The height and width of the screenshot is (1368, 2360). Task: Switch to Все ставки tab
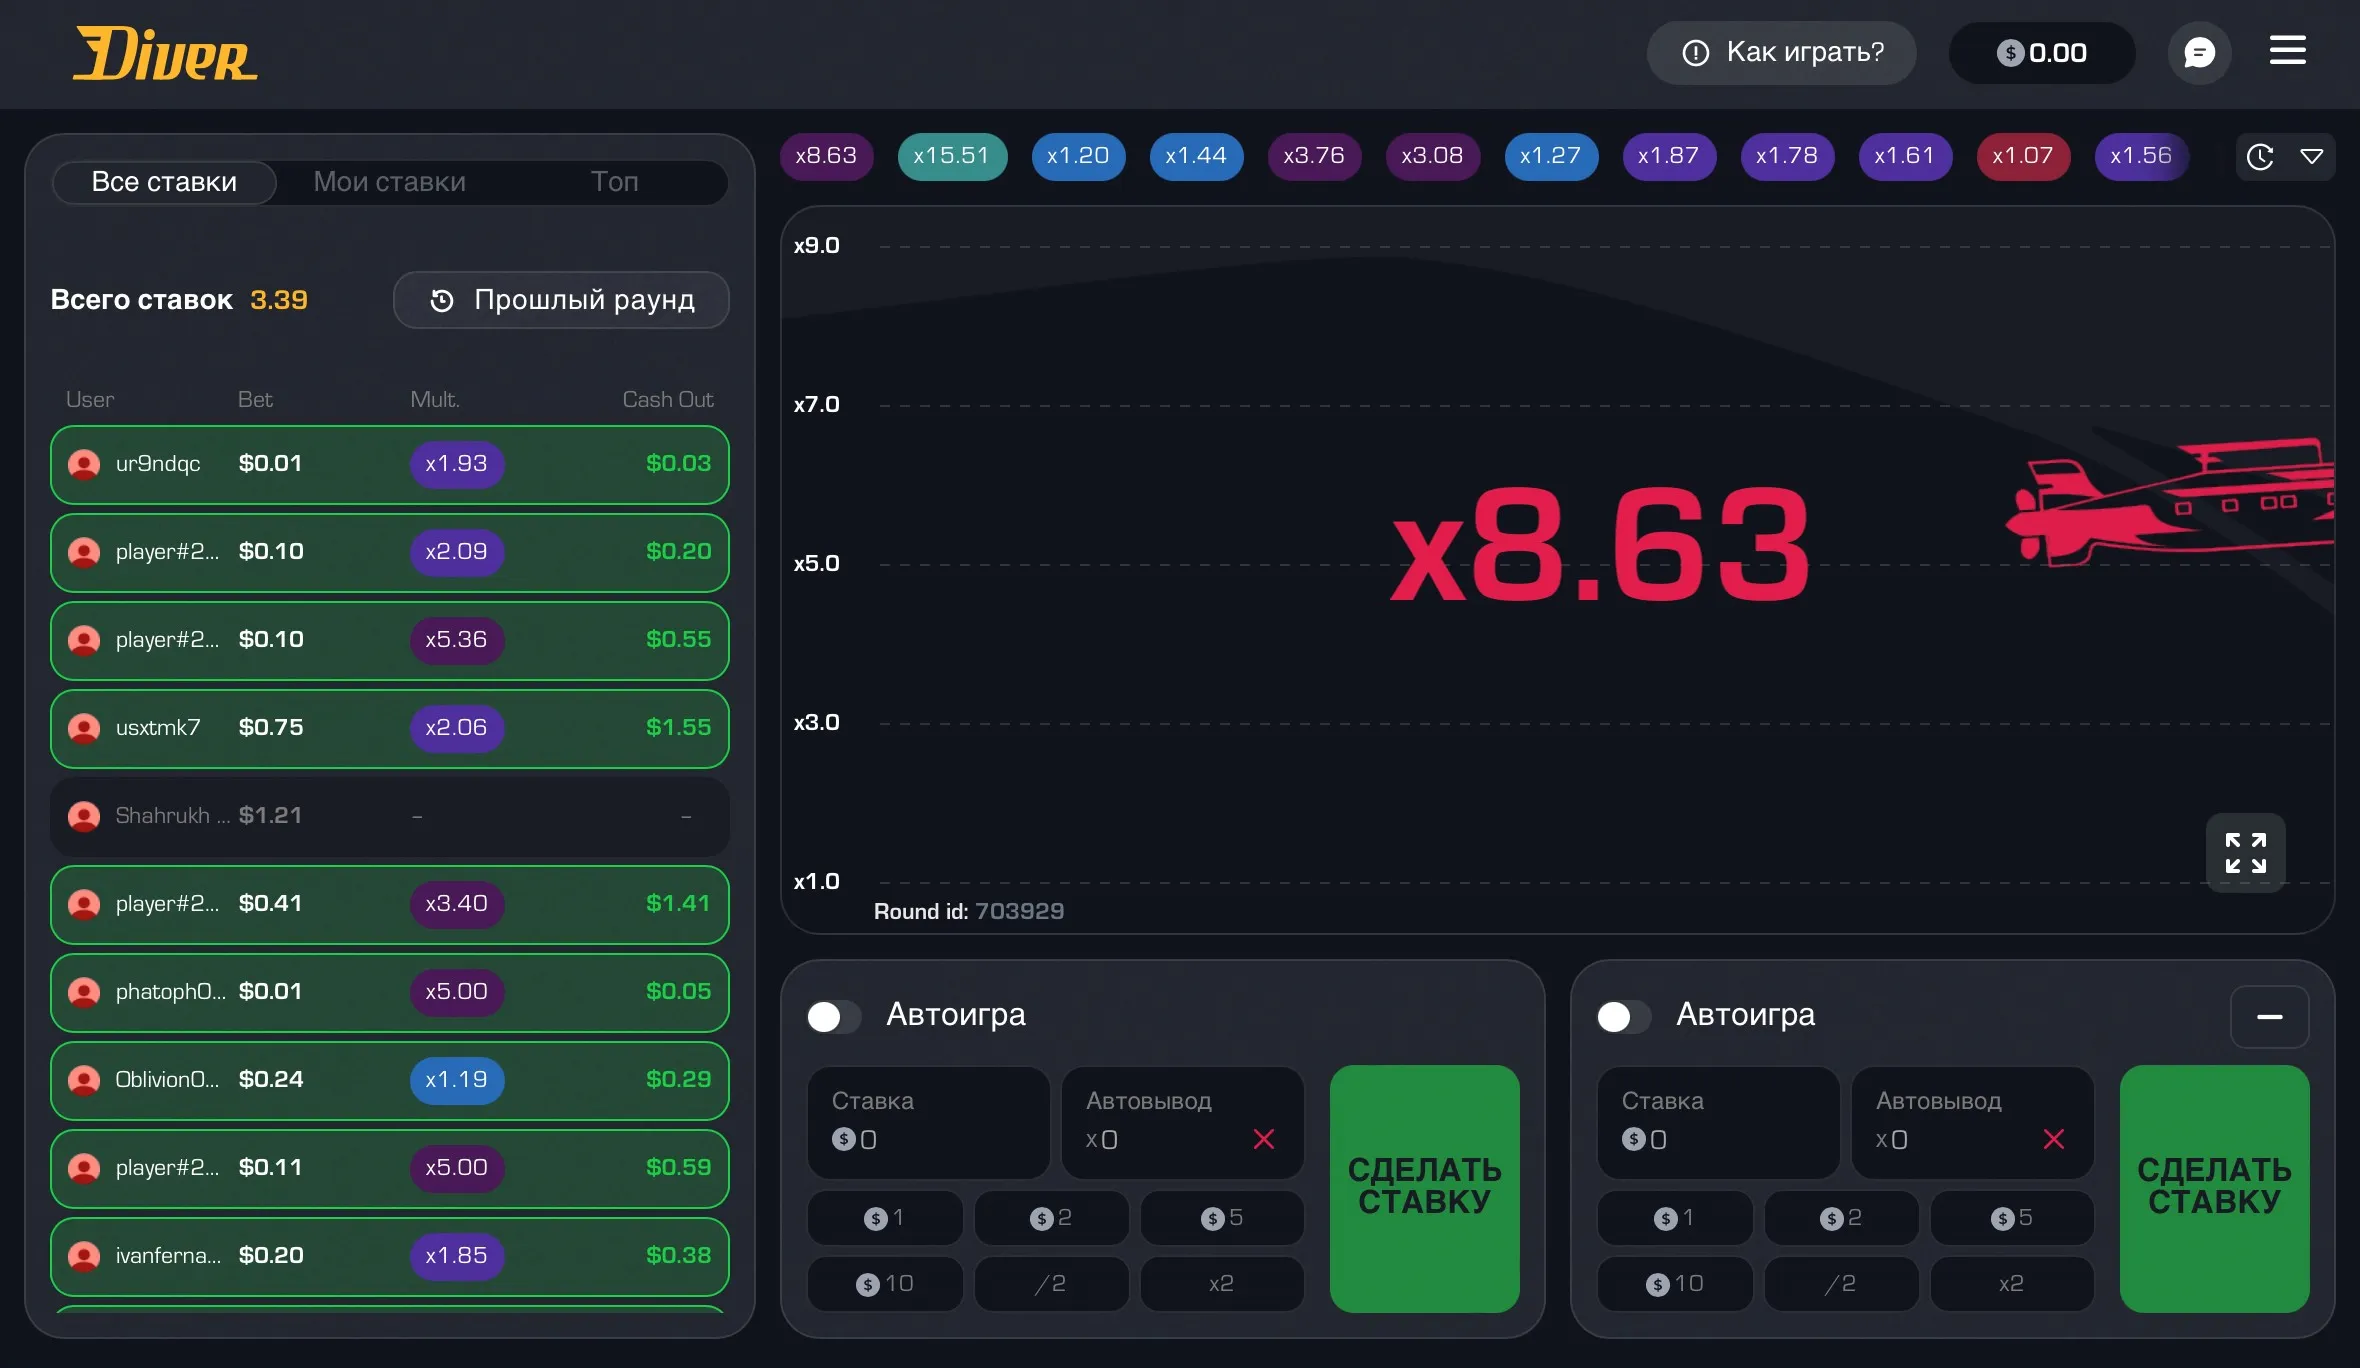164,182
